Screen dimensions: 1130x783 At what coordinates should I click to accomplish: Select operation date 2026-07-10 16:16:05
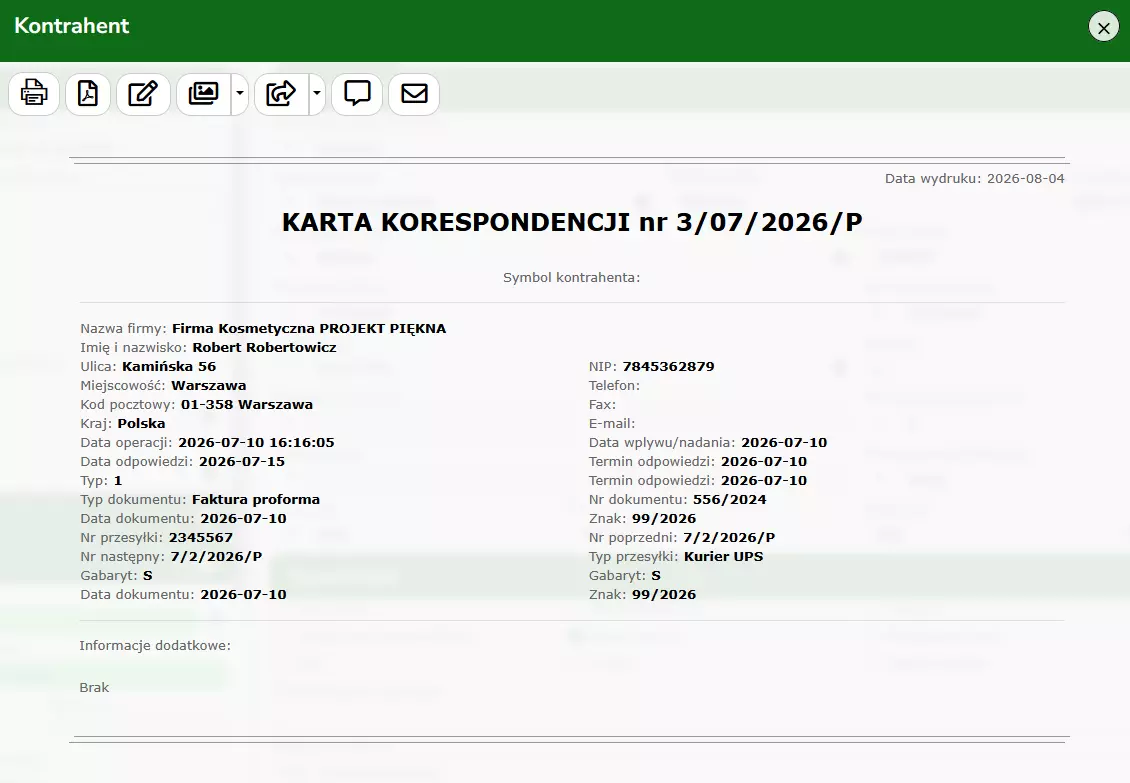[x=257, y=442]
